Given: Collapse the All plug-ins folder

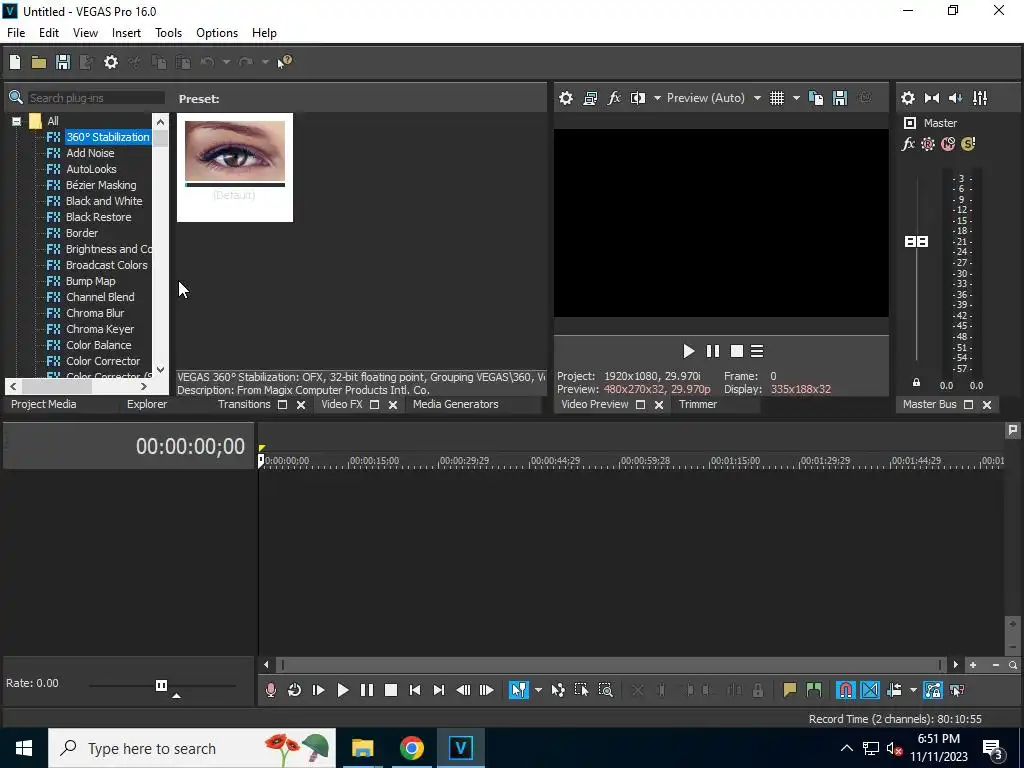Looking at the screenshot, I should [16, 121].
